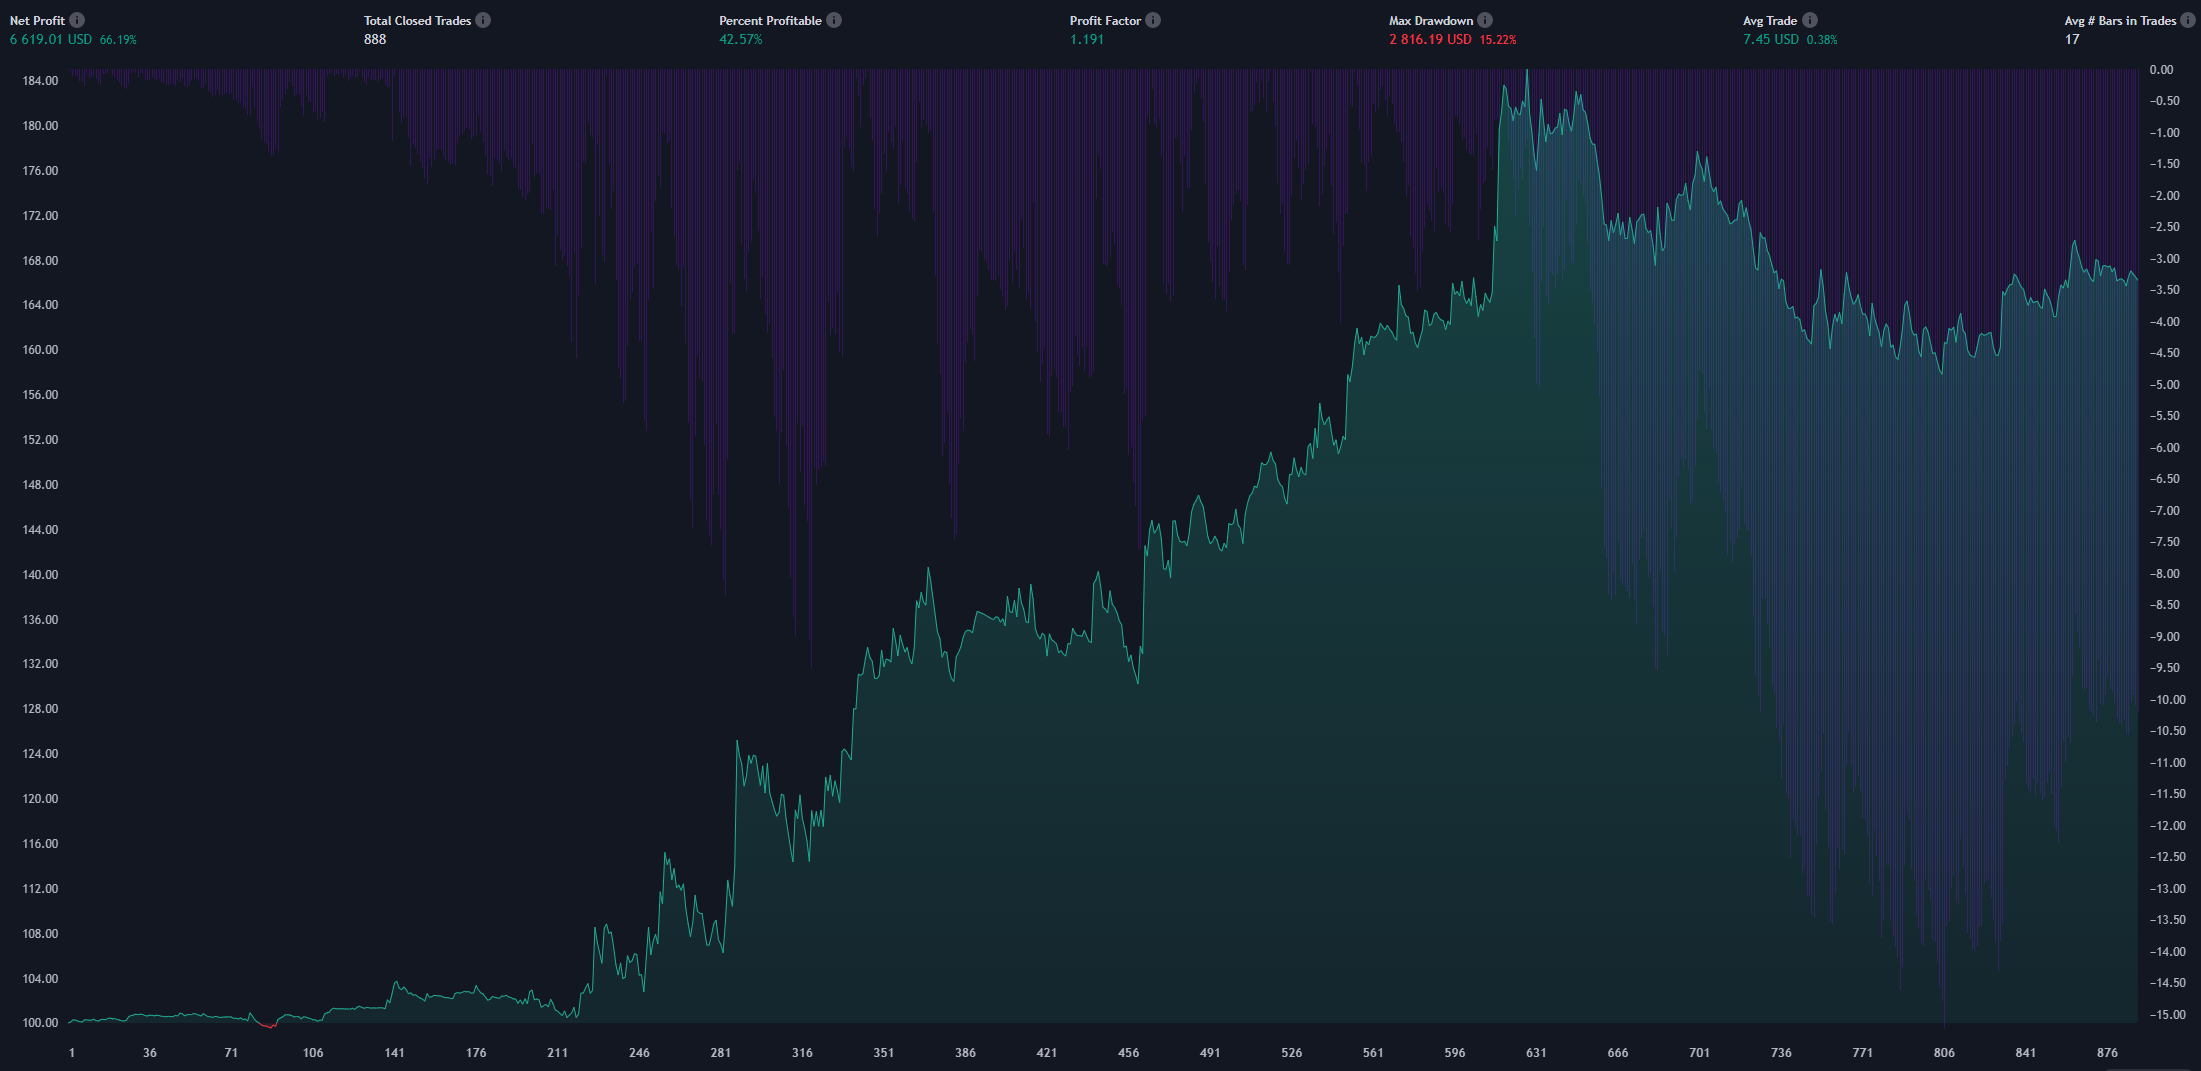Screen dimensions: 2201x1071
Task: Click trade number 806 on the x-axis
Action: pos(1944,1053)
